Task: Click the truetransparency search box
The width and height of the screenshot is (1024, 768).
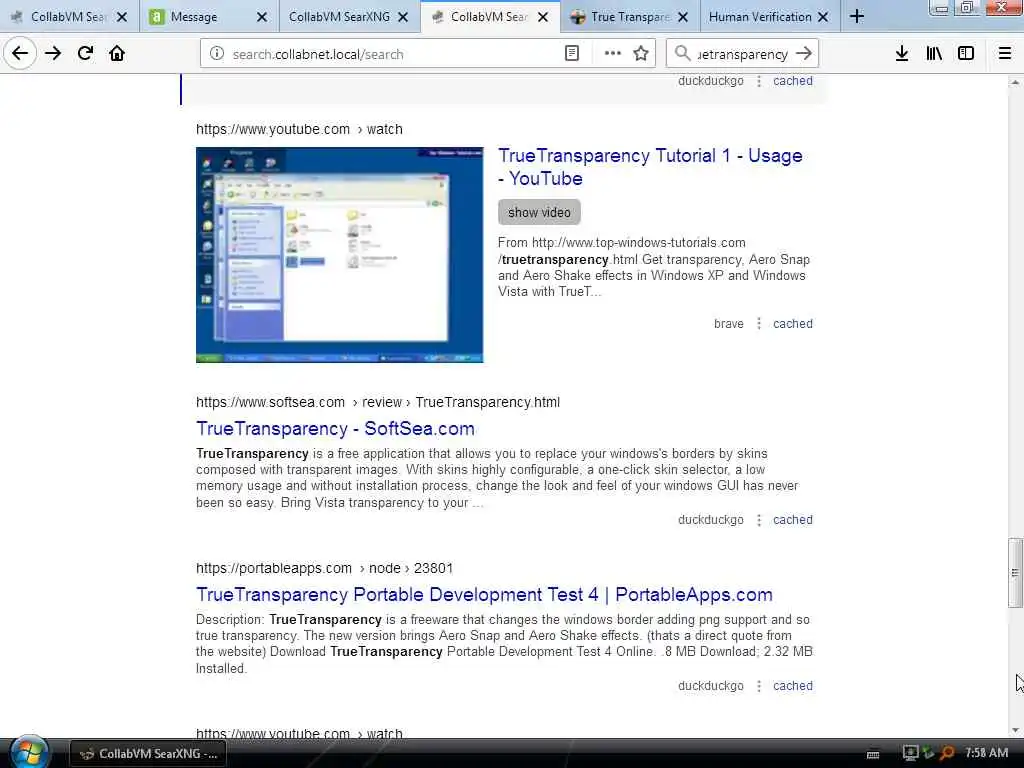Action: pyautogui.click(x=743, y=54)
